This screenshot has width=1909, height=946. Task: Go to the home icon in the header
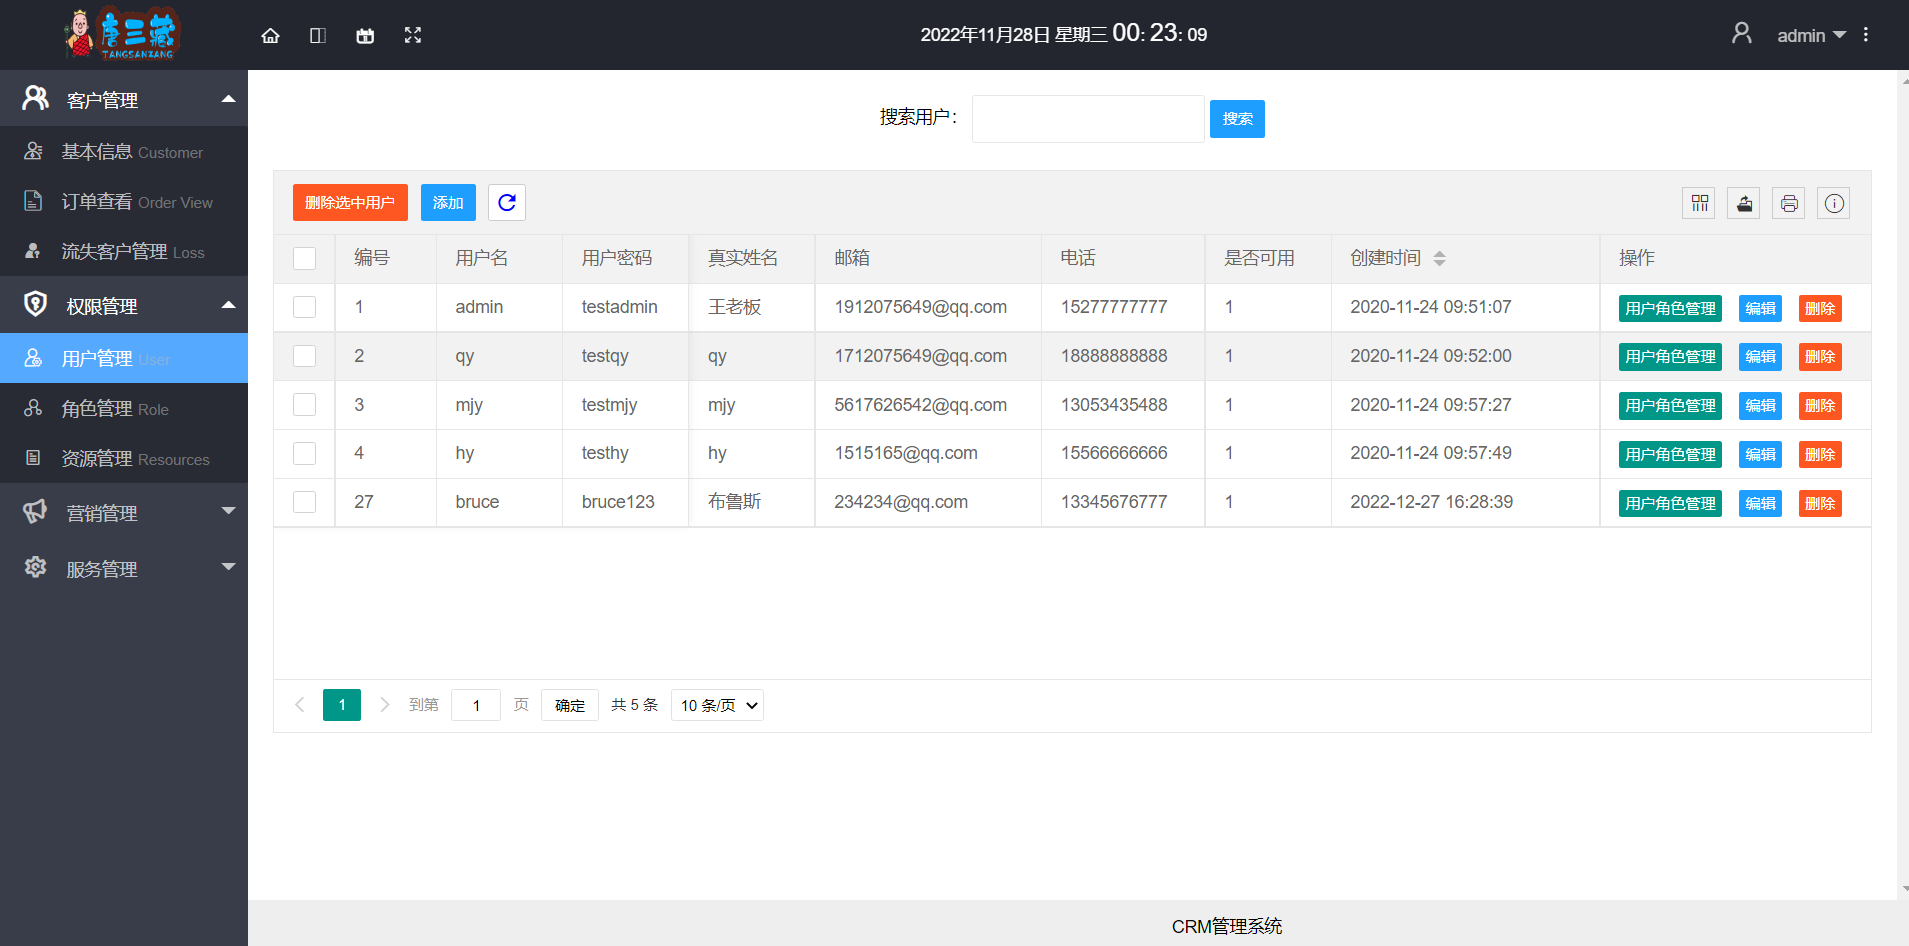coord(270,35)
